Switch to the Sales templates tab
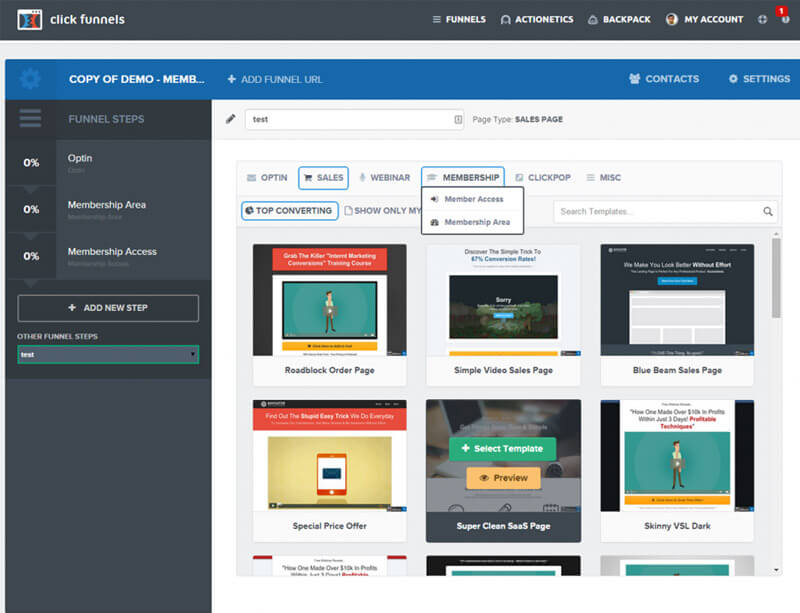Screen dimensions: 800x613 [323, 178]
